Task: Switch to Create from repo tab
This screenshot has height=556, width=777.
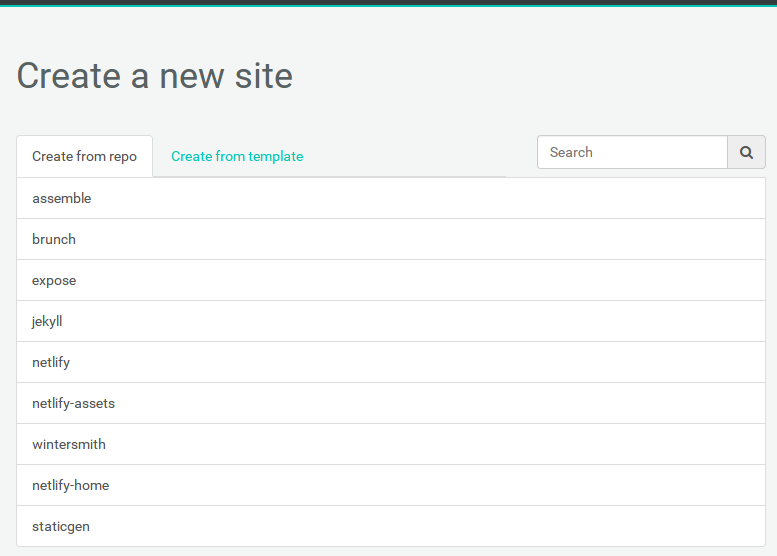Action: 85,156
